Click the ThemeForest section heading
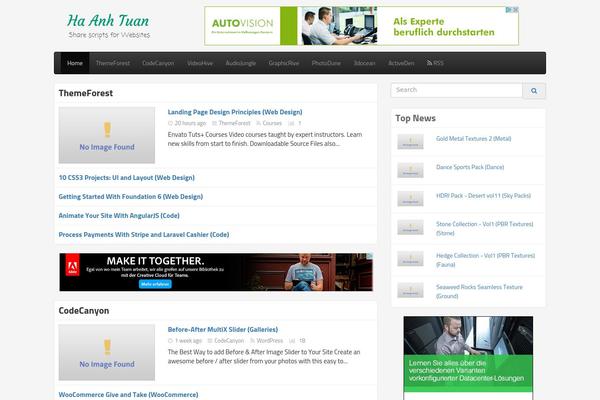This screenshot has width=600, height=400. 86,93
